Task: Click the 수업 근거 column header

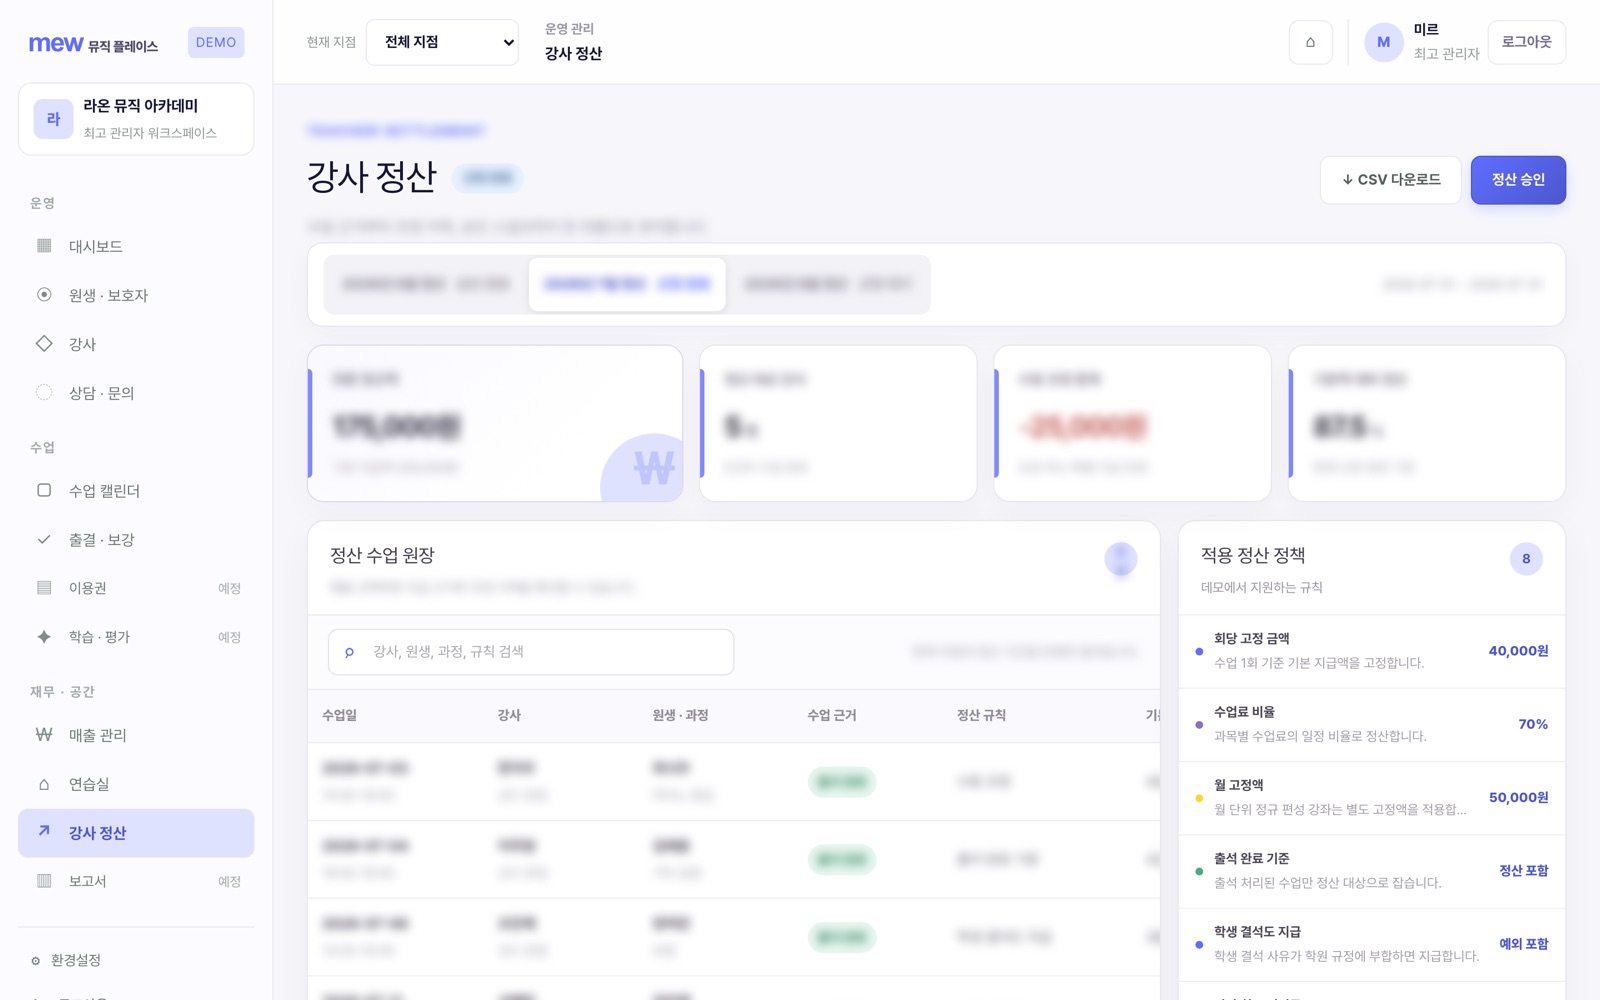Action: click(x=831, y=715)
